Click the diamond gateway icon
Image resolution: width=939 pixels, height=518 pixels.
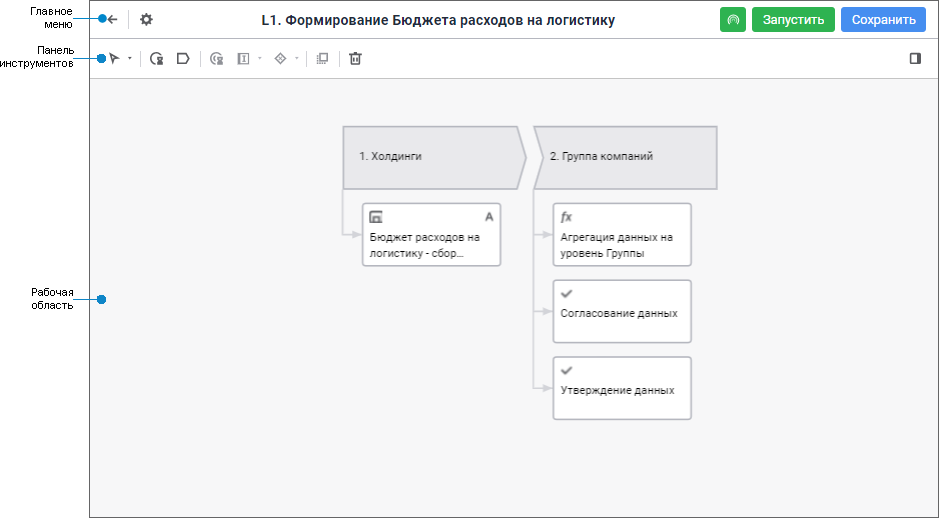coord(280,59)
